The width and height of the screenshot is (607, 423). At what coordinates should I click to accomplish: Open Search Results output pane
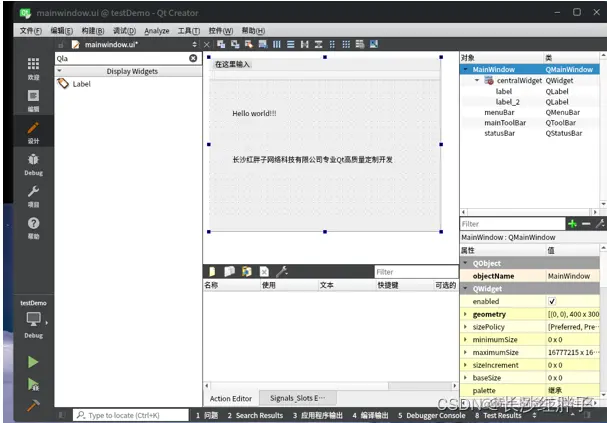255,415
